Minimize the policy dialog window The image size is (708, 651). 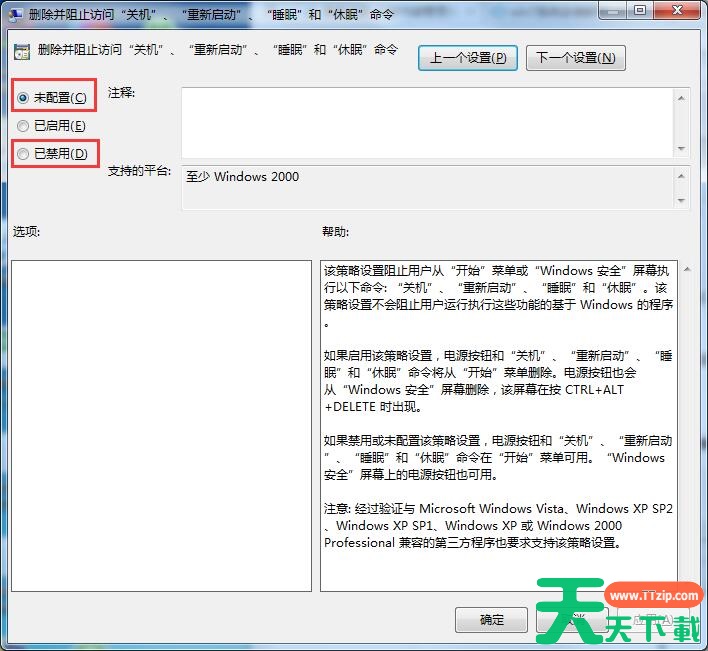(x=613, y=10)
